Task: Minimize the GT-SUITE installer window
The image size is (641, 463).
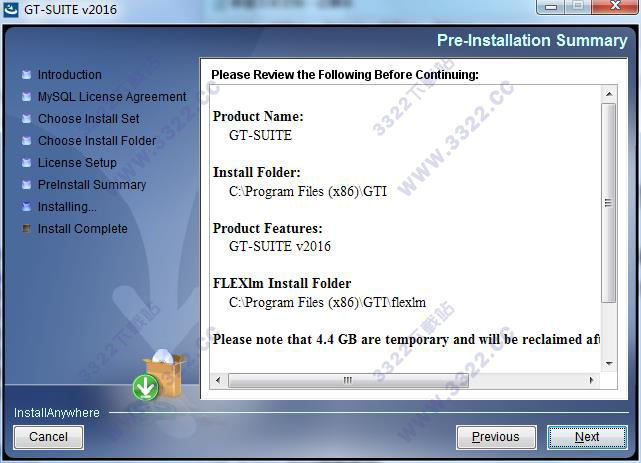Action: pyautogui.click(x=551, y=7)
